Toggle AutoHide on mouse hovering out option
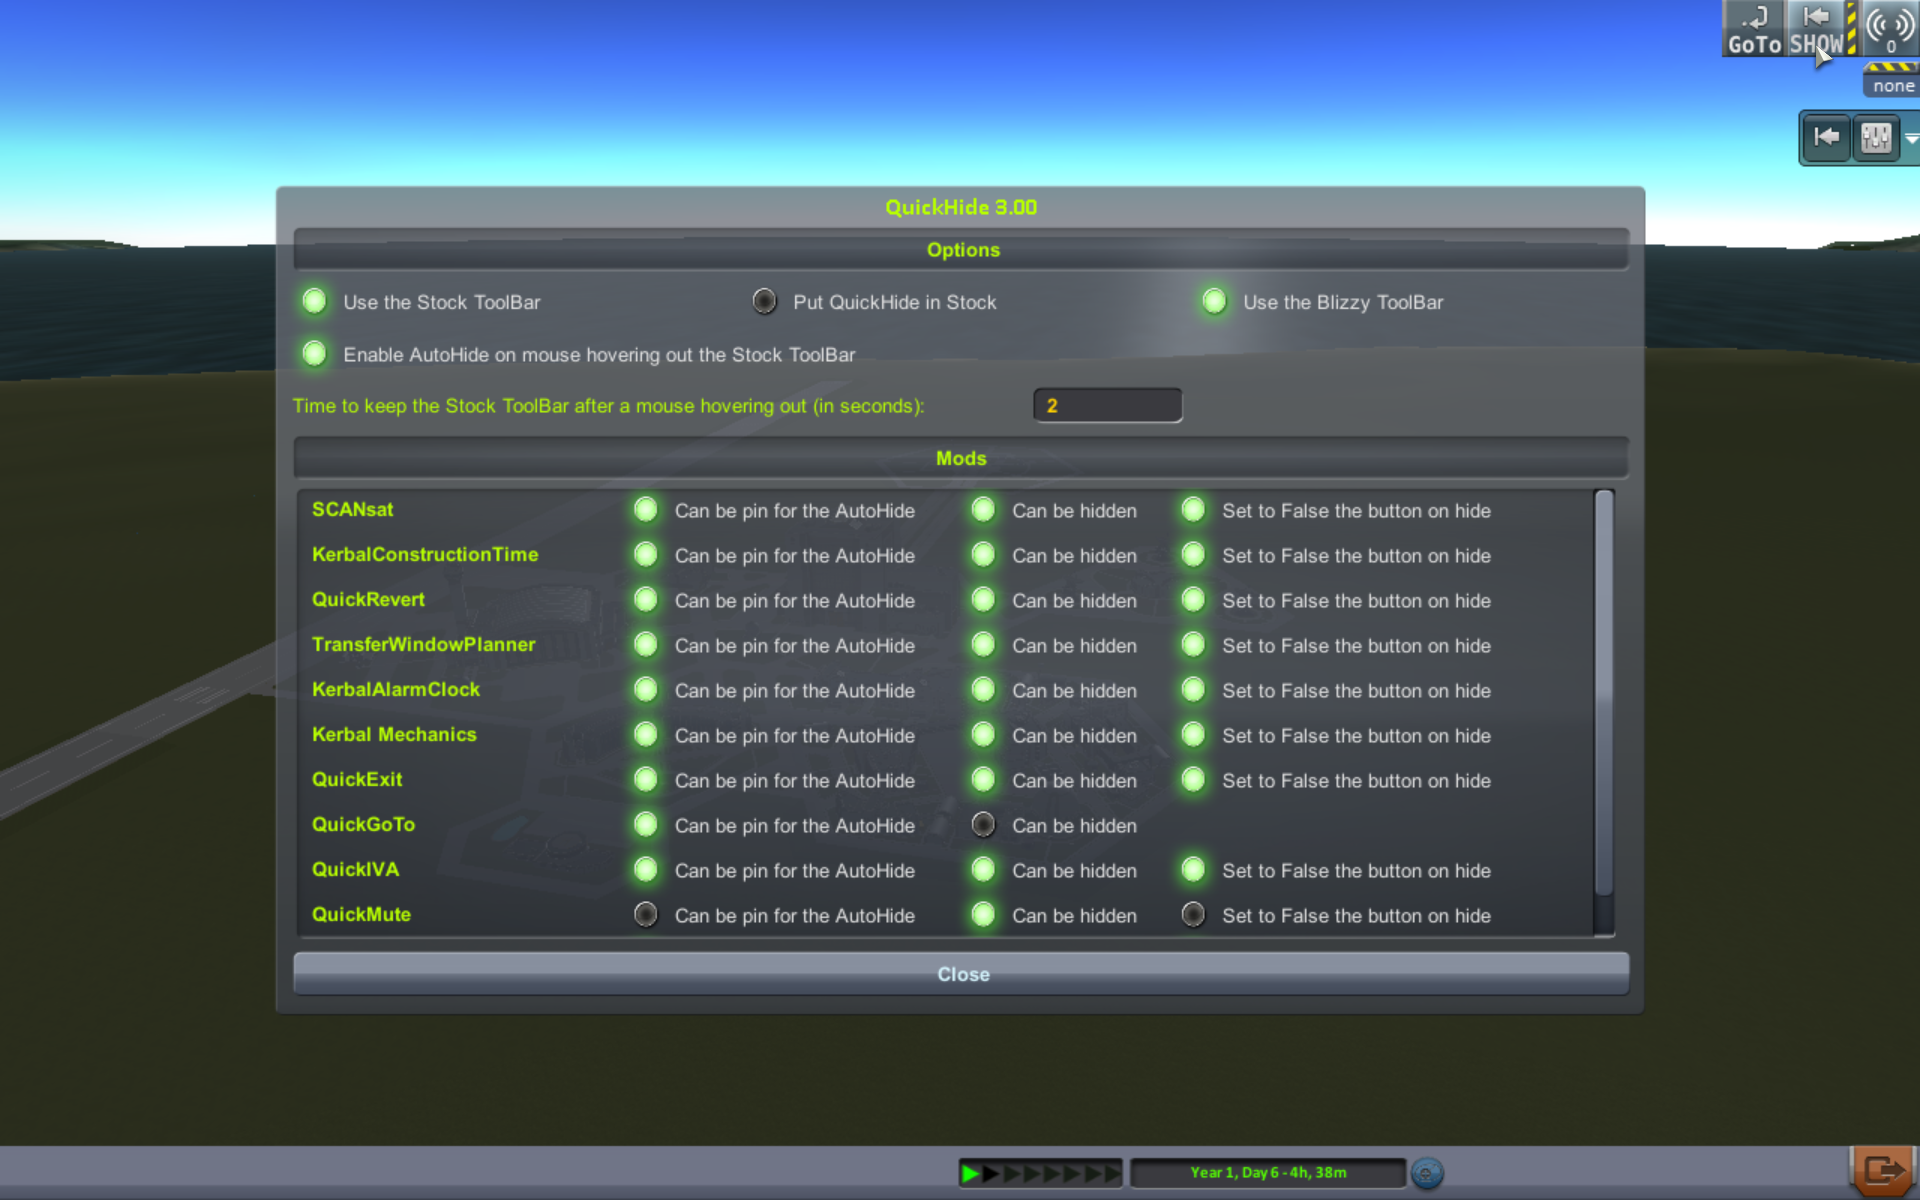This screenshot has height=1200, width=1920. pyautogui.click(x=314, y=353)
